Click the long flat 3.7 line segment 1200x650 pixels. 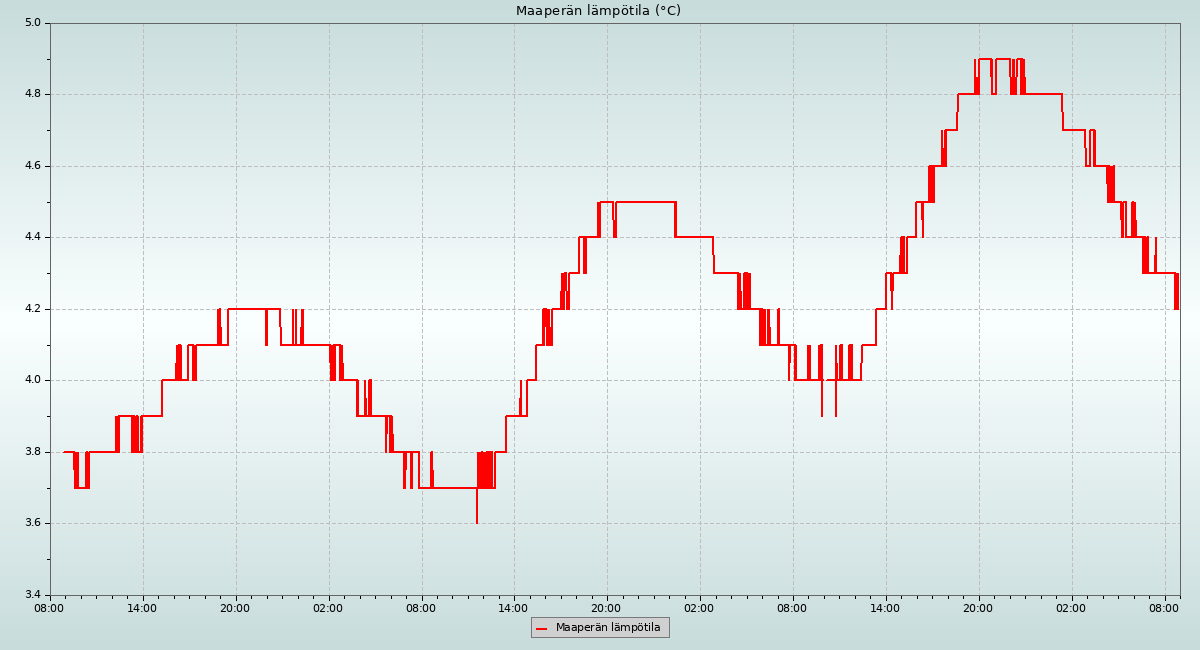(x=448, y=488)
